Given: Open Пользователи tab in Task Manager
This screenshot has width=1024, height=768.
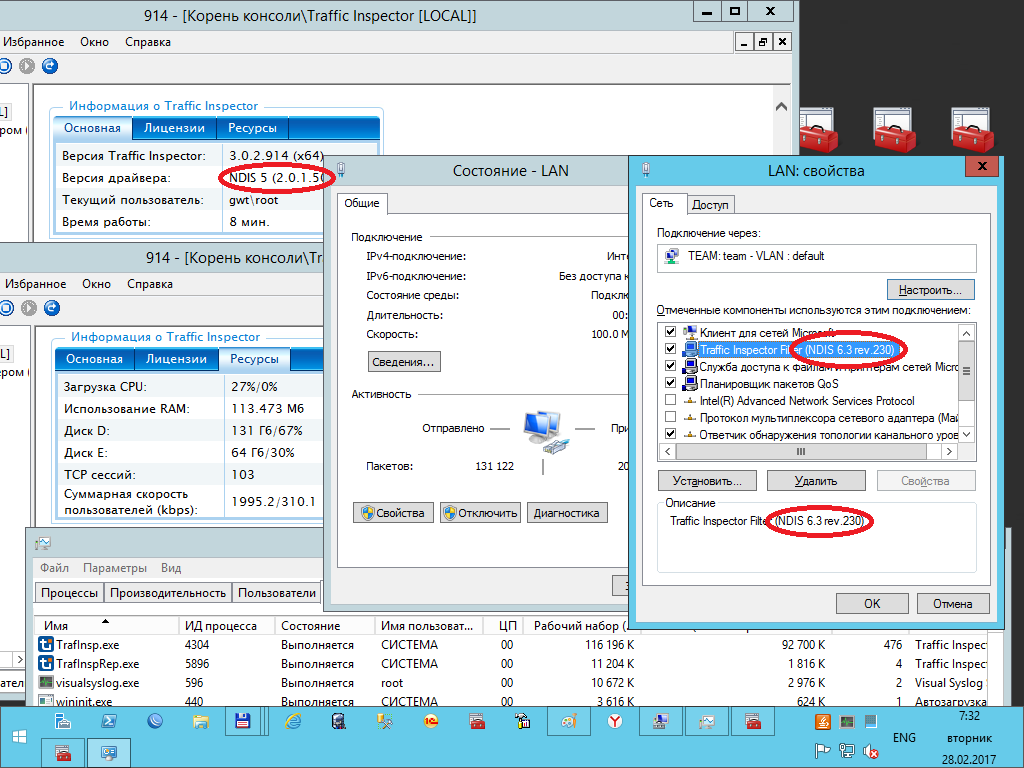Looking at the screenshot, I should [277, 593].
